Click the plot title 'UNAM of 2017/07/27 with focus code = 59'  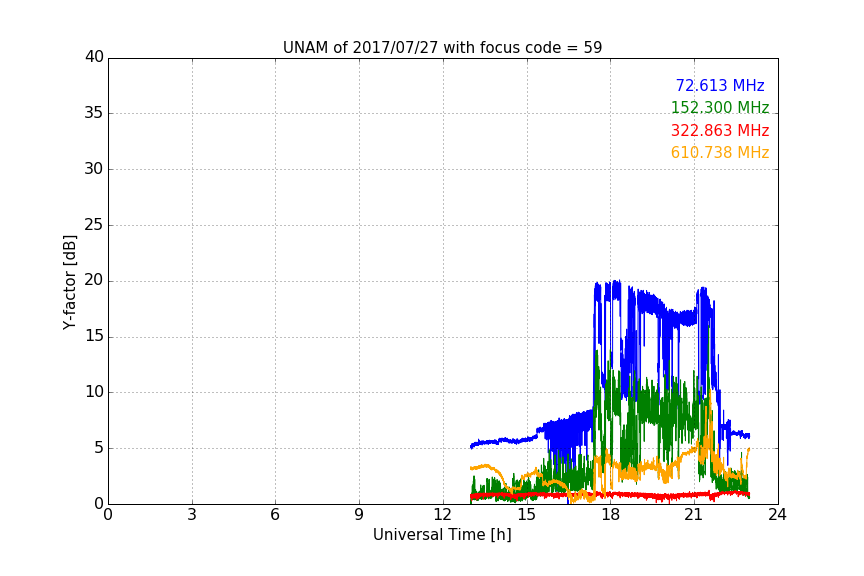coord(442,48)
